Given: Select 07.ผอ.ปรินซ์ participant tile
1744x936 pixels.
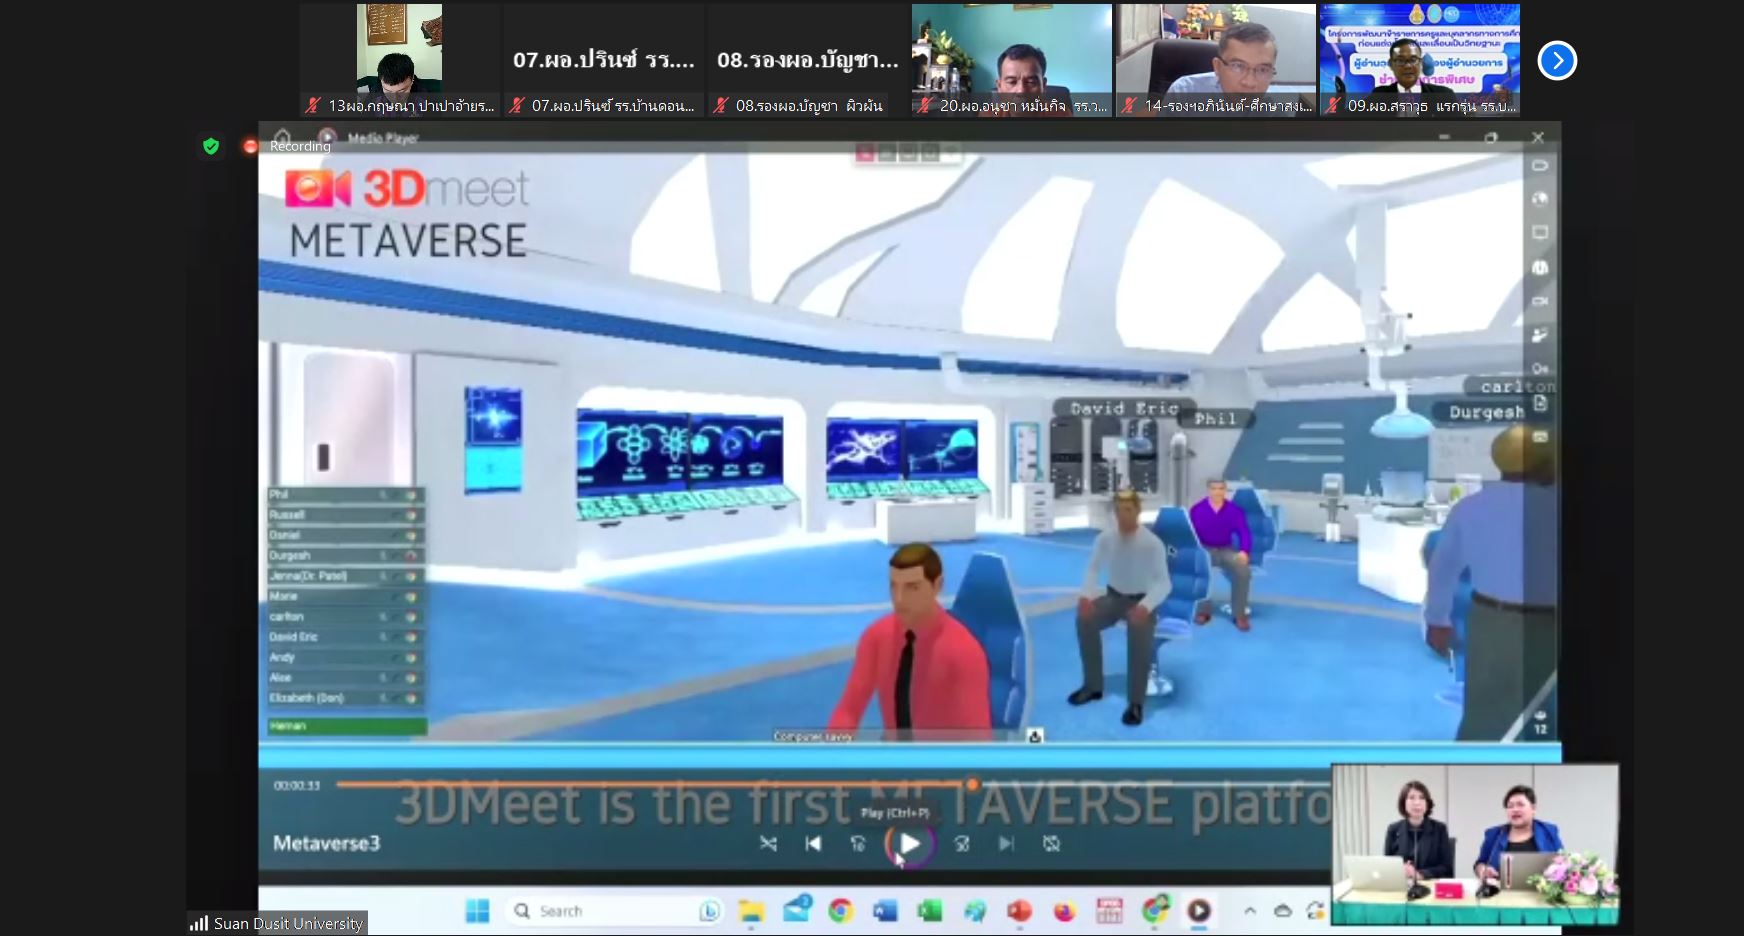Looking at the screenshot, I should (x=604, y=60).
